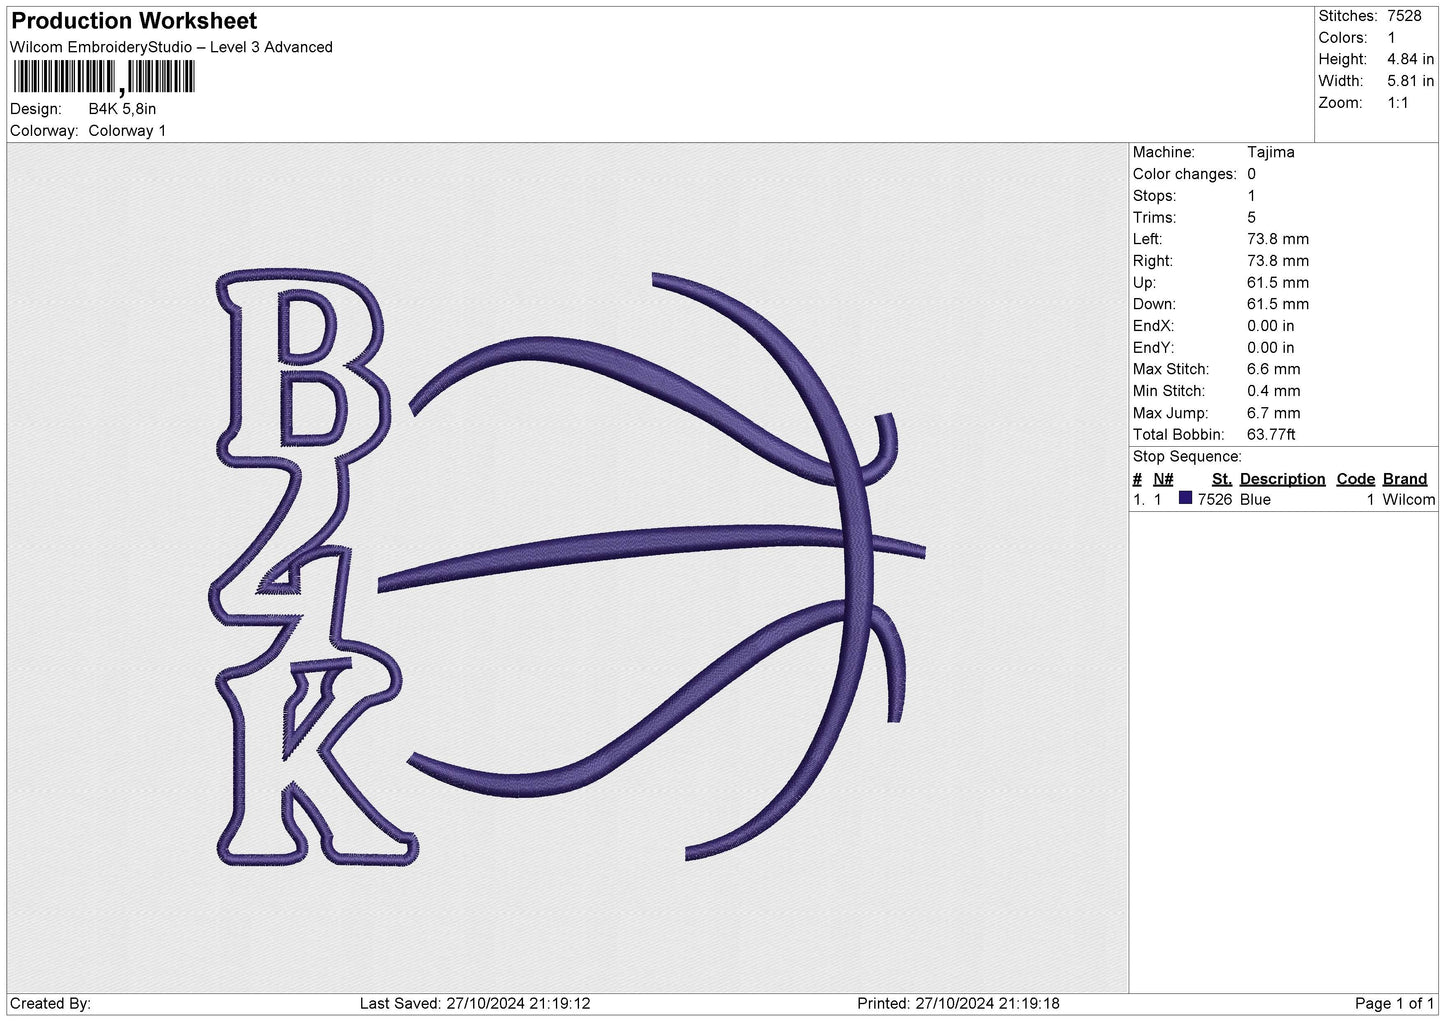Click the Total Bobbin value '63.77ft'
1445x1021 pixels.
pos(1271,435)
